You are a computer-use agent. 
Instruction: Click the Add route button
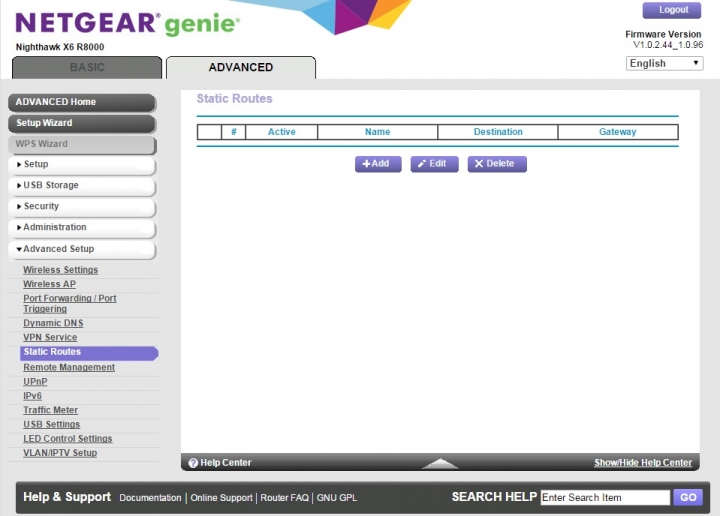pyautogui.click(x=378, y=164)
